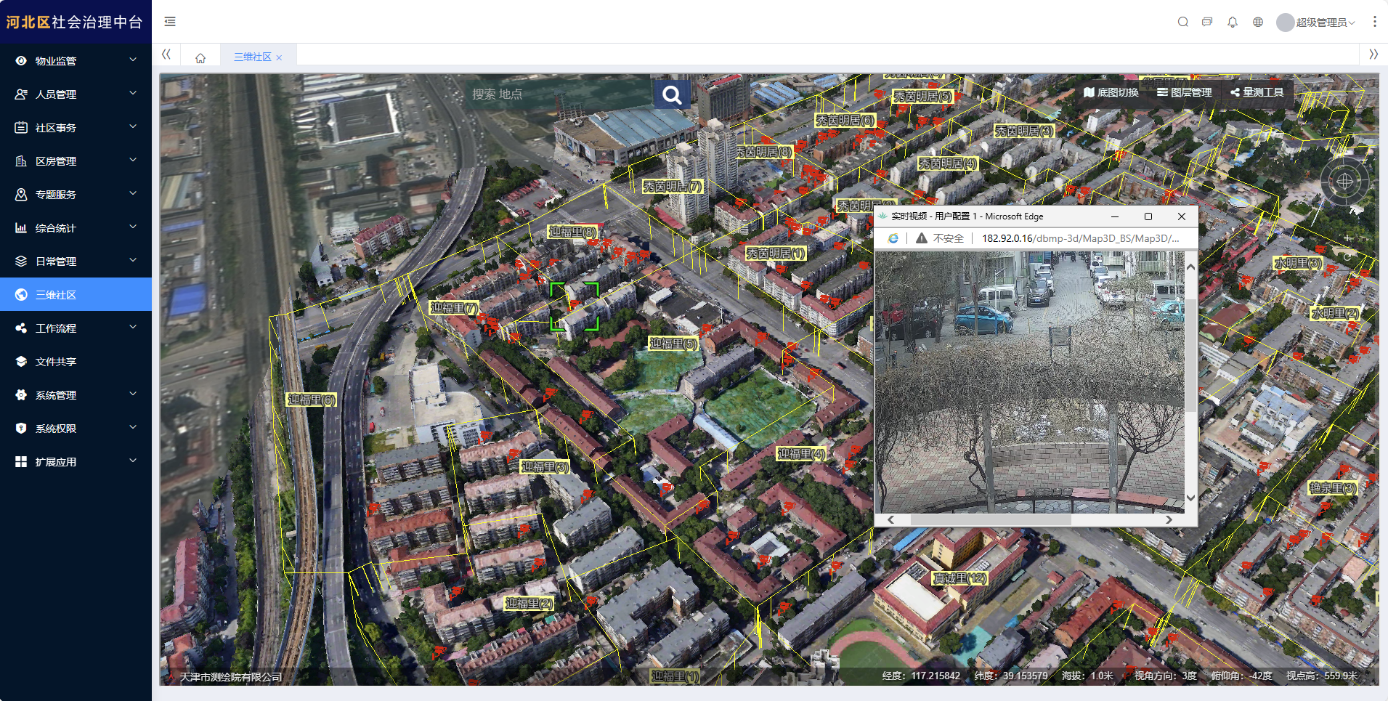Image resolution: width=1388 pixels, height=701 pixels.
Task: Click the map search magnifier button
Action: 672,95
